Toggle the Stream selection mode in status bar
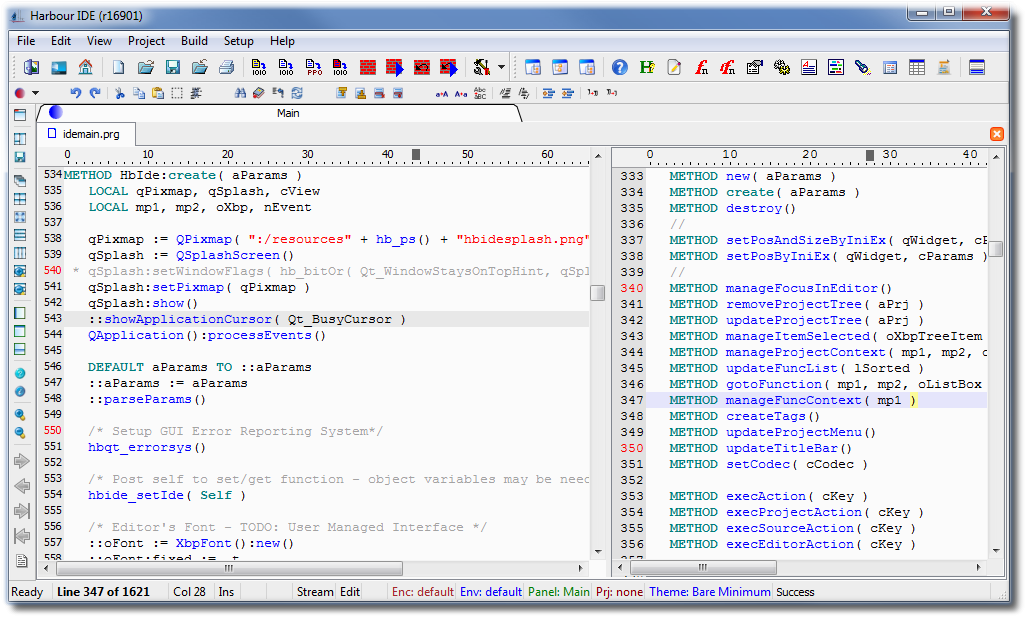 click(314, 592)
